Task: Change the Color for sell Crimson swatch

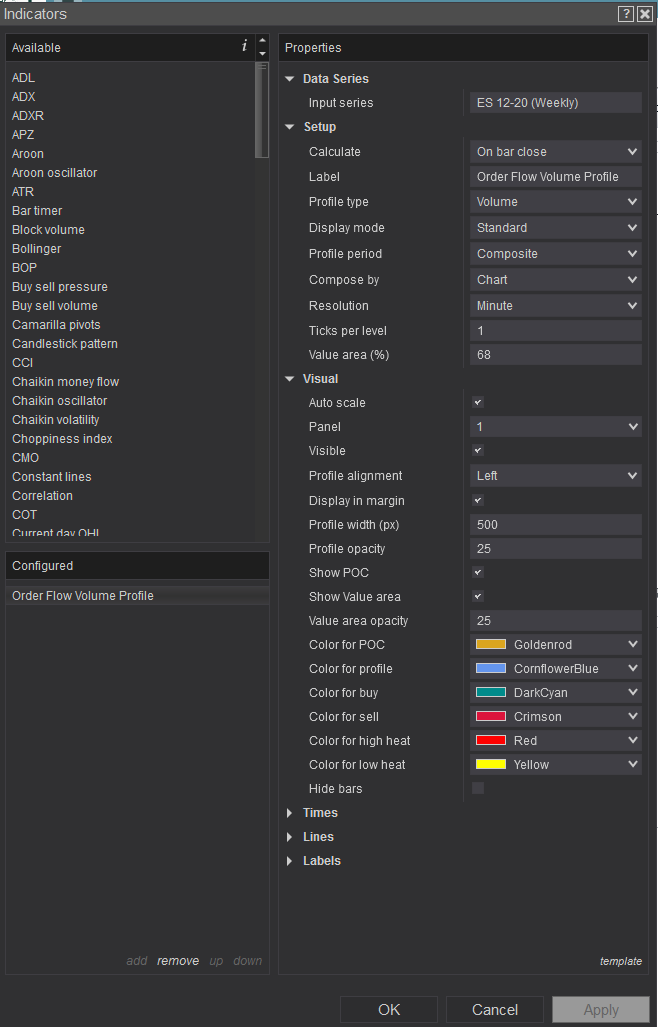Action: tap(491, 717)
